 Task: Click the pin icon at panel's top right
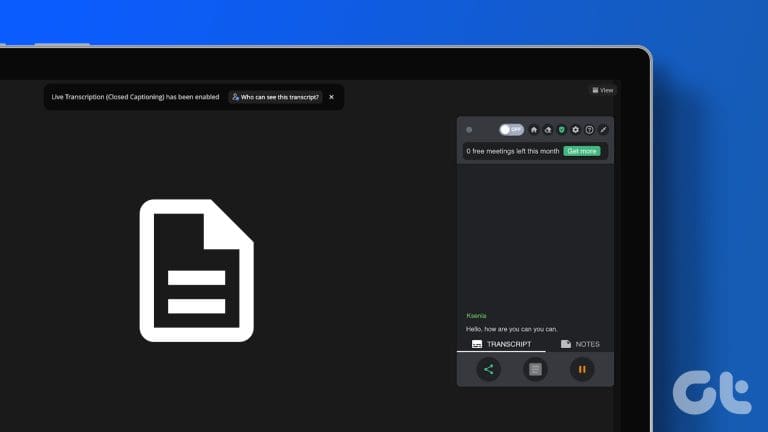point(603,130)
